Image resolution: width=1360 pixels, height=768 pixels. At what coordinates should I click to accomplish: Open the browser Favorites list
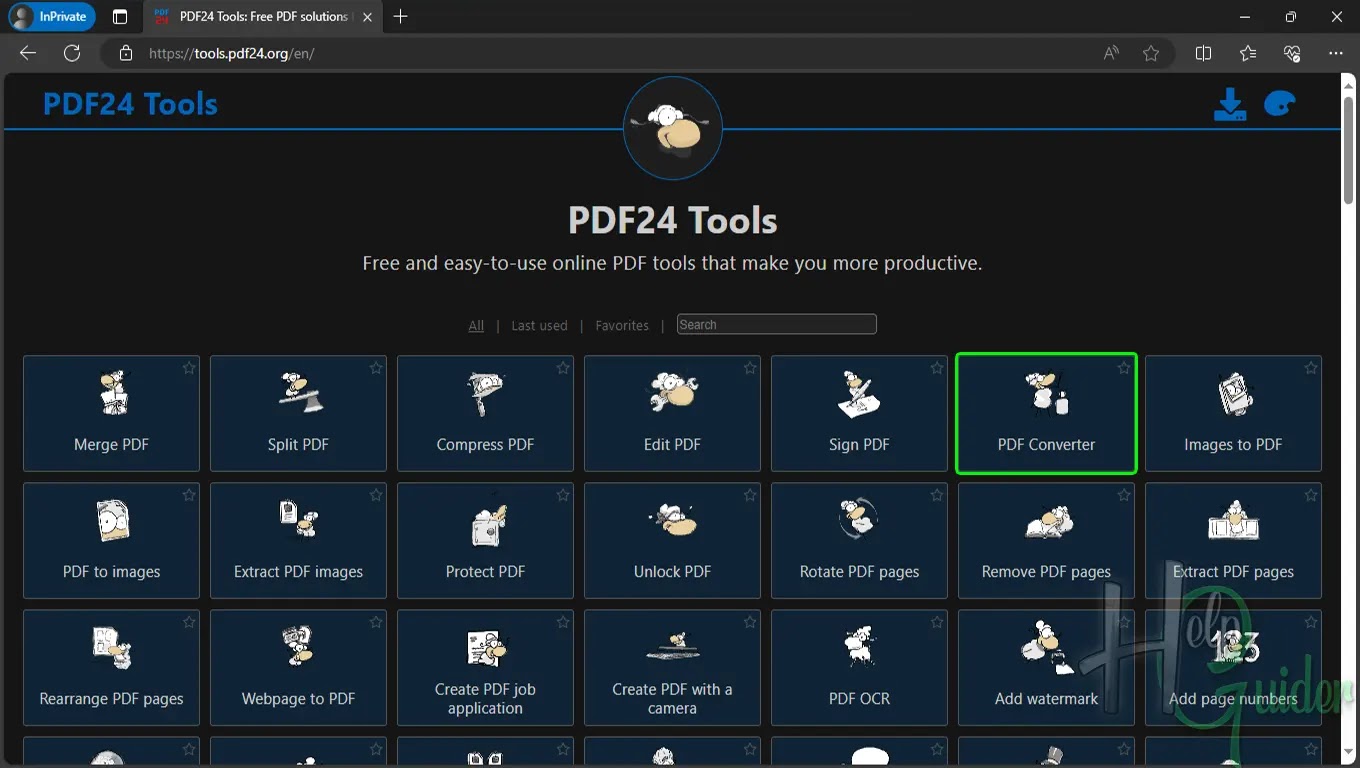(1247, 53)
